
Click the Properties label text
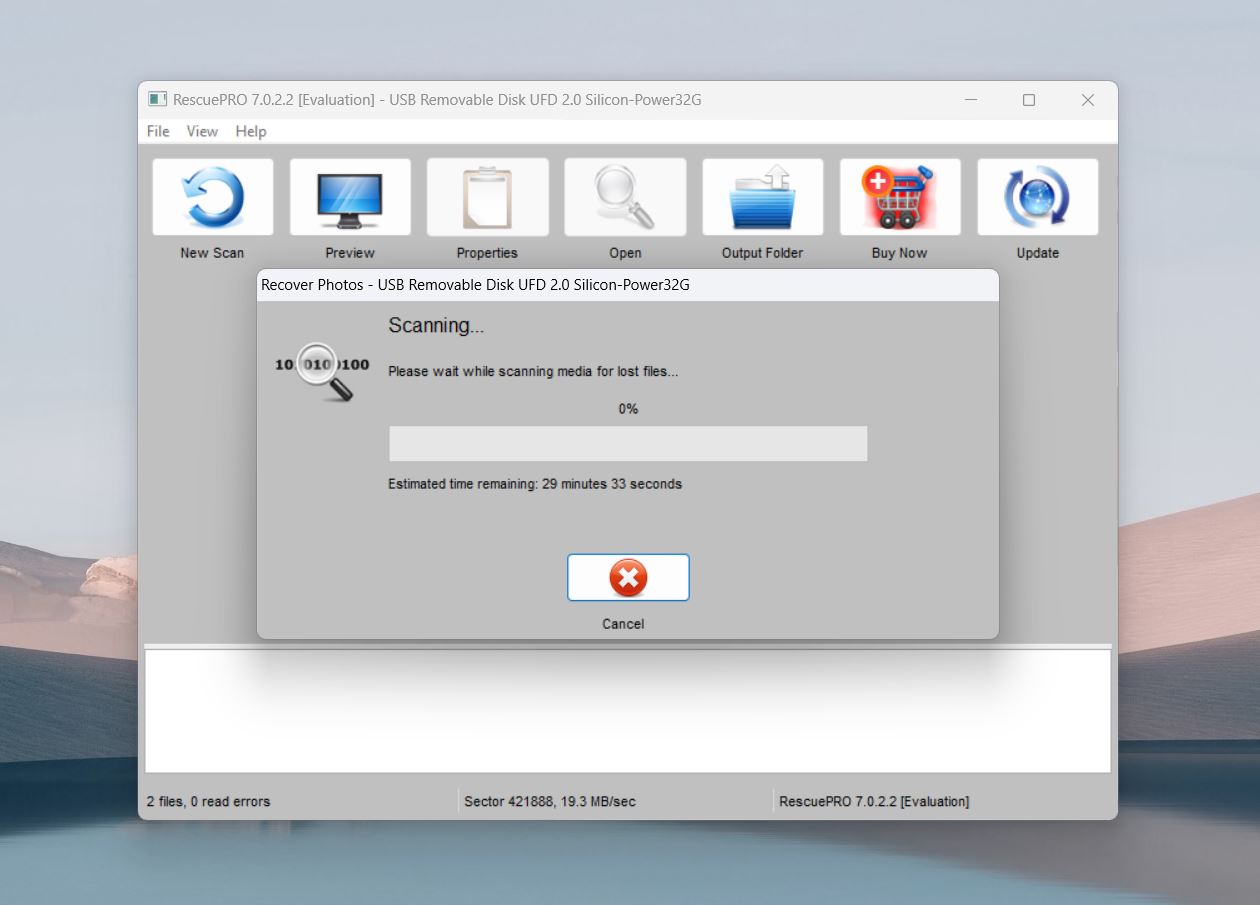[x=487, y=253]
